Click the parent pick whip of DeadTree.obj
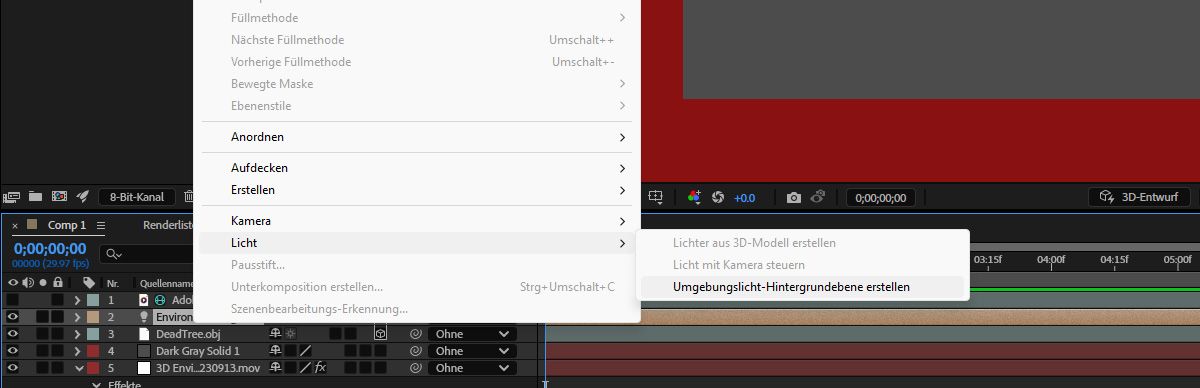 point(415,334)
